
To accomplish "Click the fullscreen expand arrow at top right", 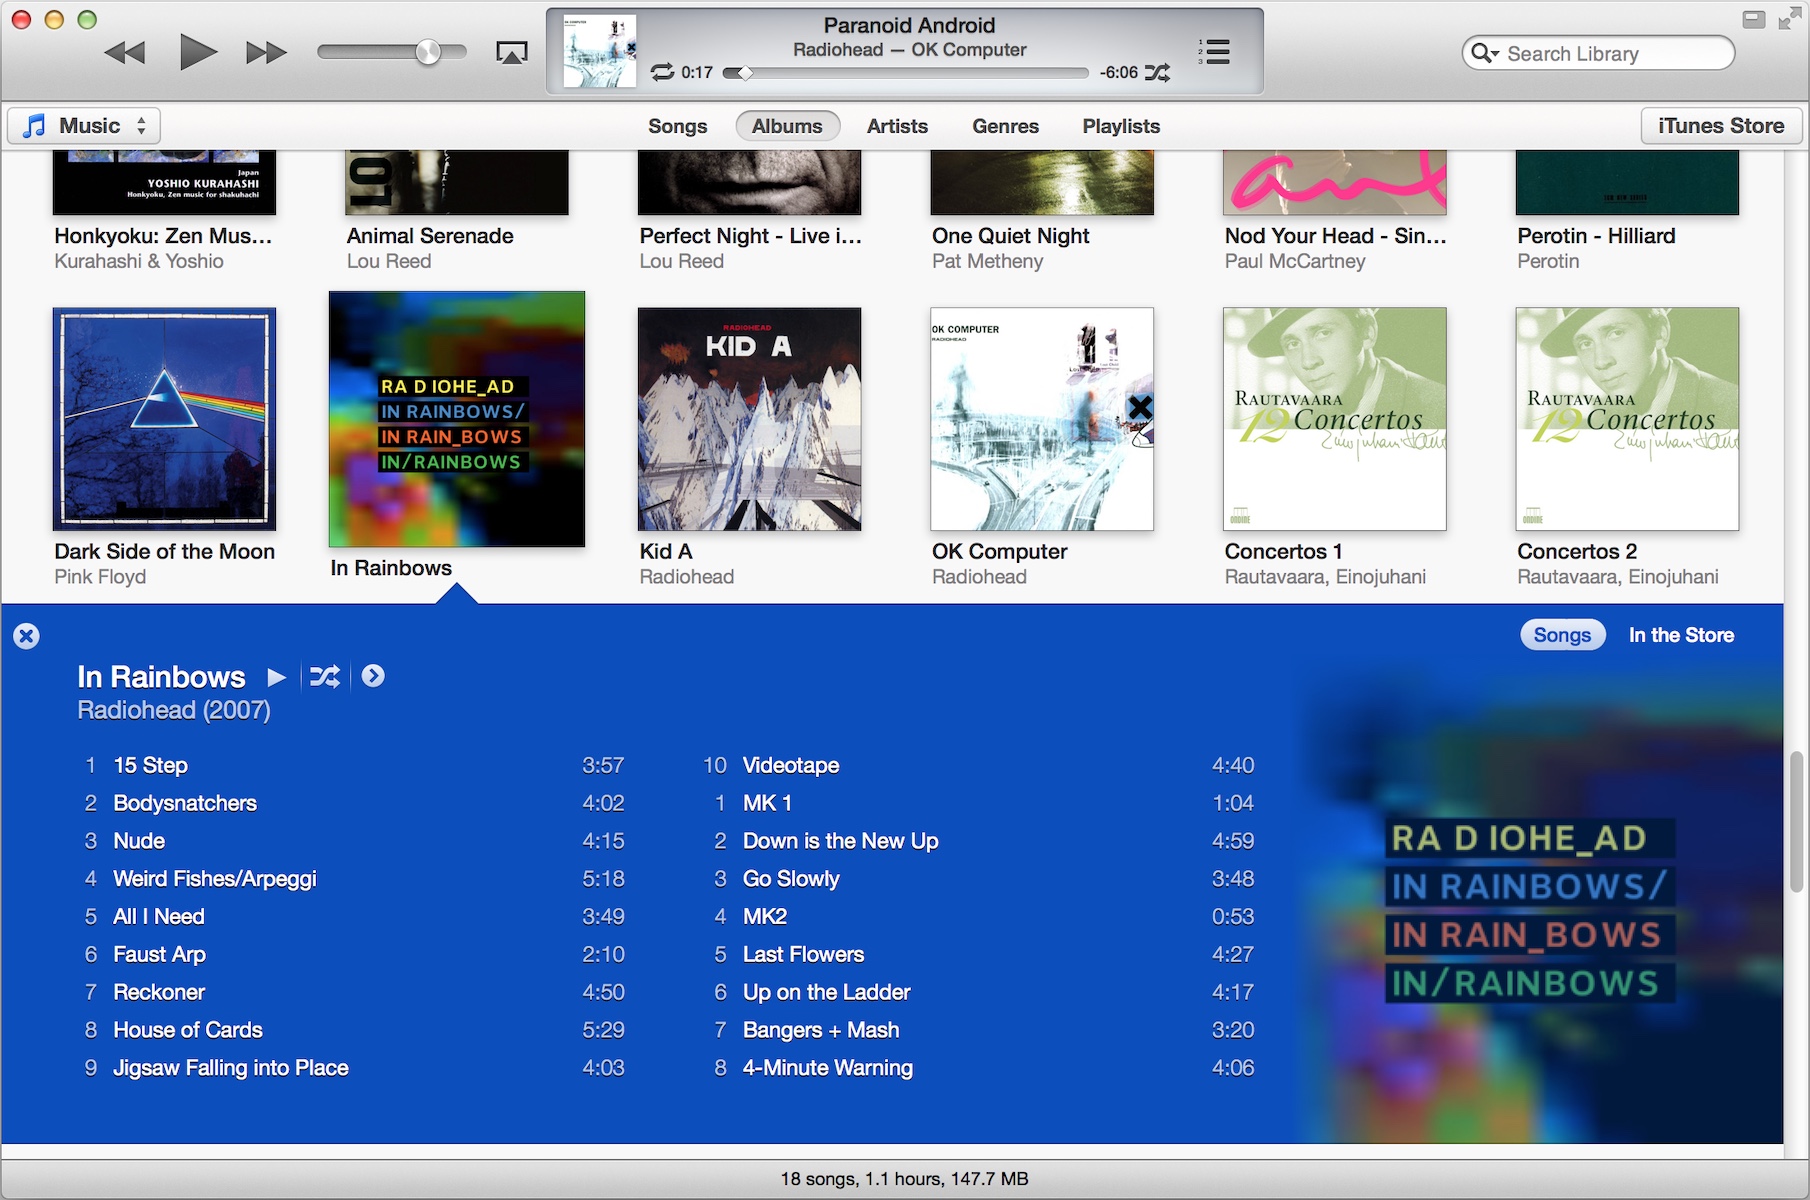I will (1789, 16).
